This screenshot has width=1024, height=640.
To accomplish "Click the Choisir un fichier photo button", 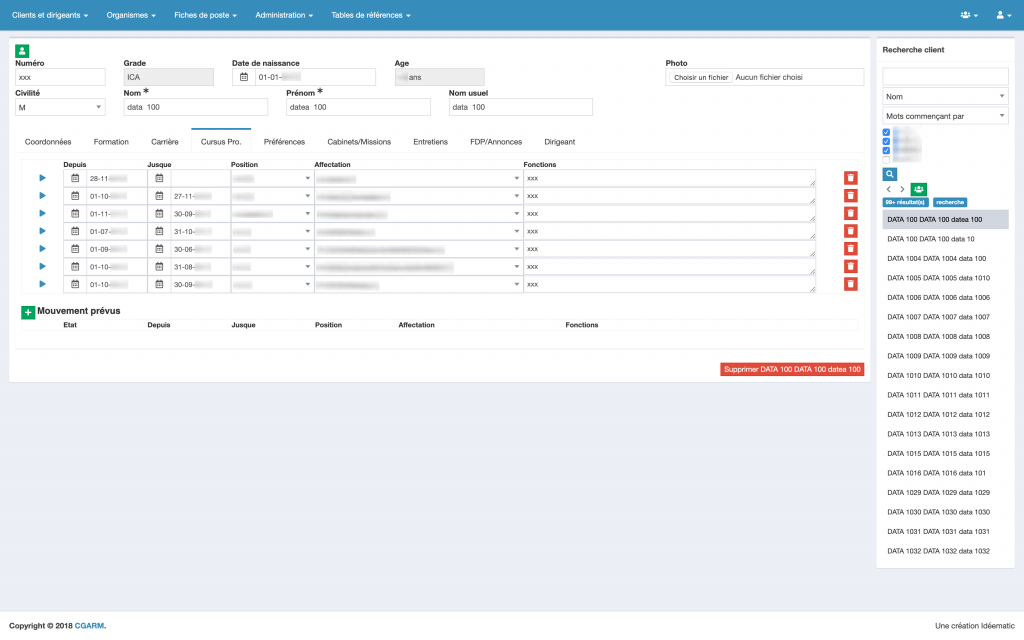I will click(x=701, y=77).
